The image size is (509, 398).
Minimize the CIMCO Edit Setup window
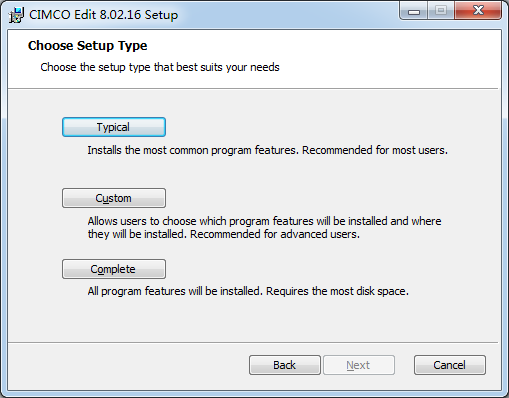[x=413, y=11]
